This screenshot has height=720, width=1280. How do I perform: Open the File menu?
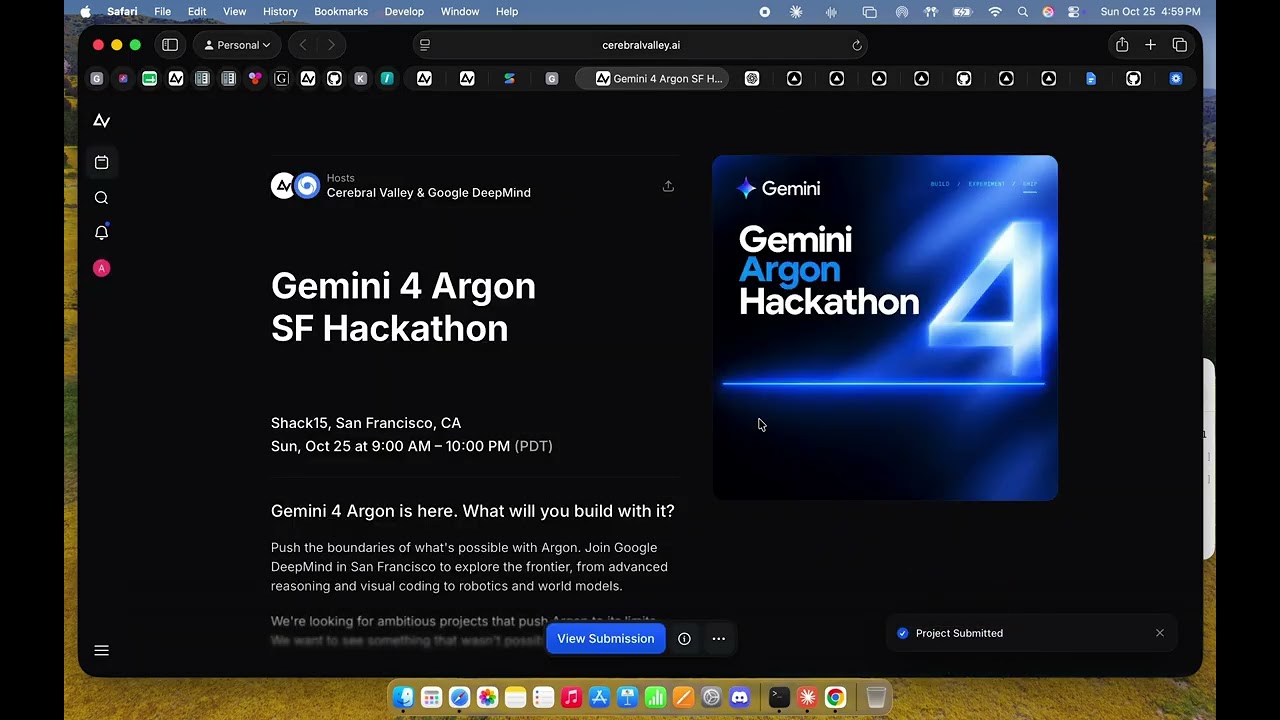[x=162, y=12]
